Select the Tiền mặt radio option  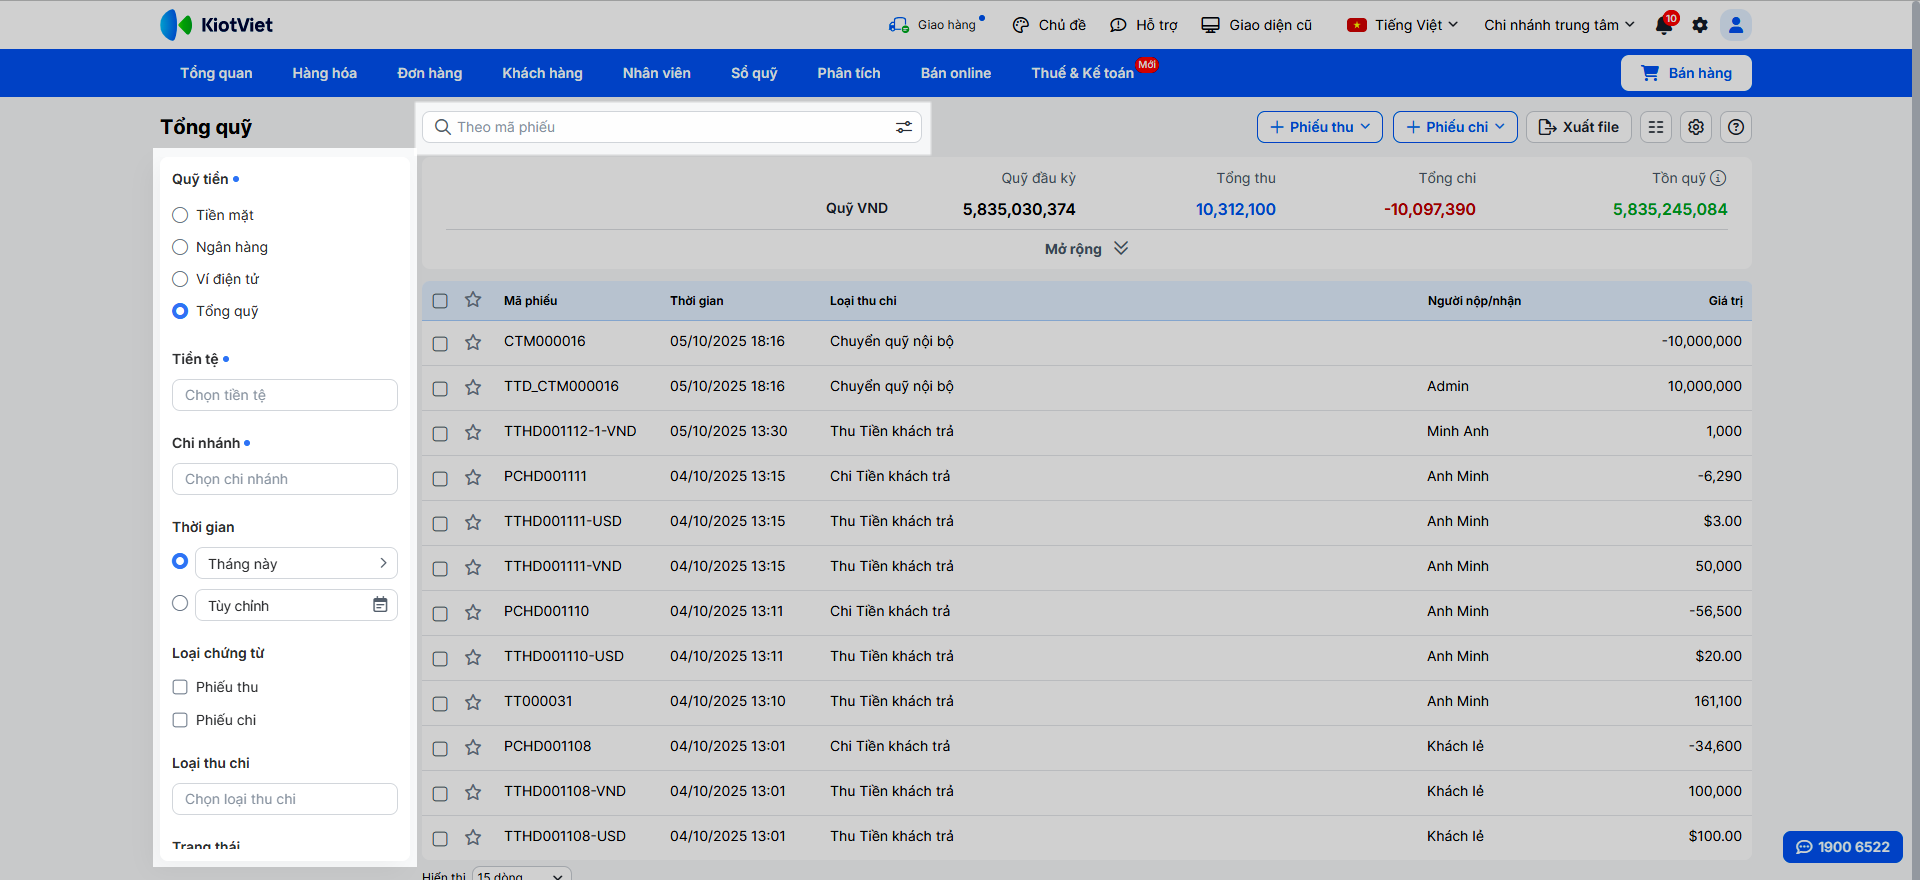(180, 215)
